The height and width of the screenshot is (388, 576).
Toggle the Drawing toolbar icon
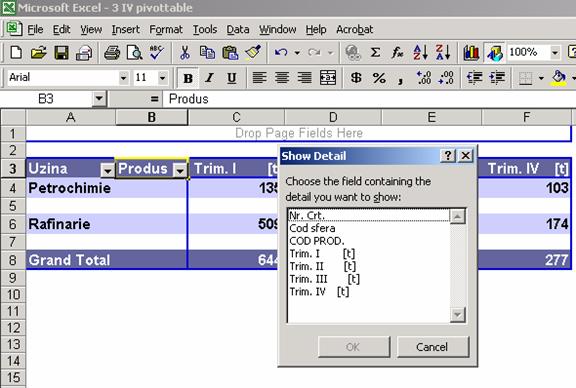(x=494, y=53)
